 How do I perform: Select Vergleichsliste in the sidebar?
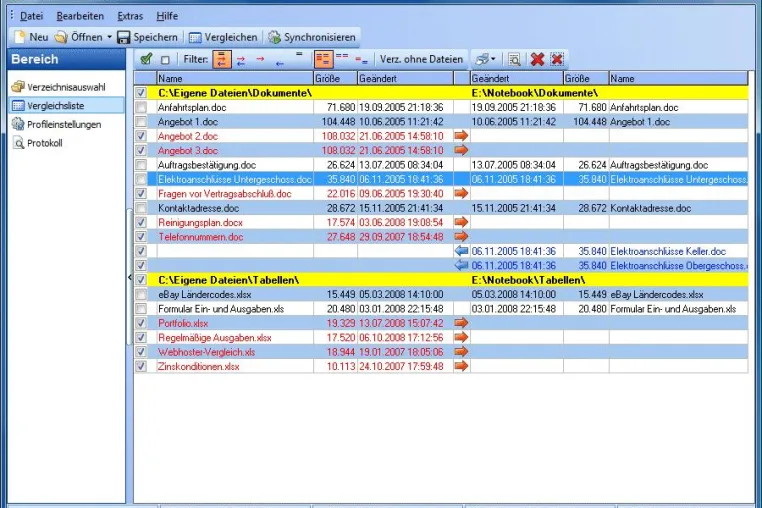tap(67, 105)
